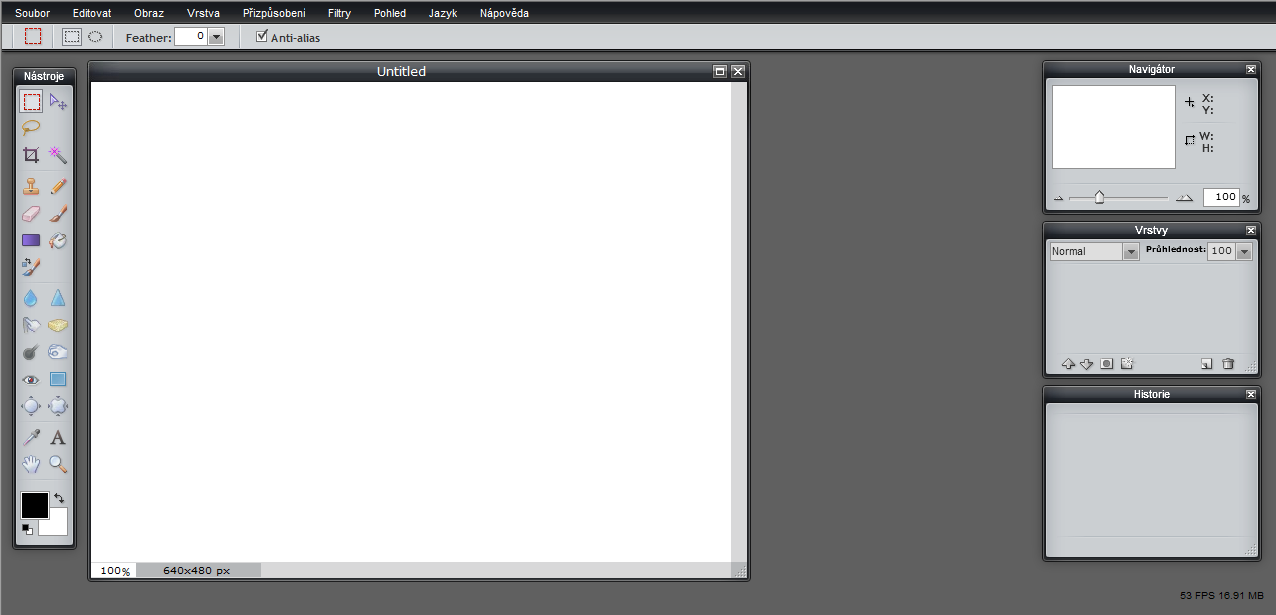The width and height of the screenshot is (1276, 615).
Task: Choose rectangular marquee shape in options bar
Action: coord(72,36)
